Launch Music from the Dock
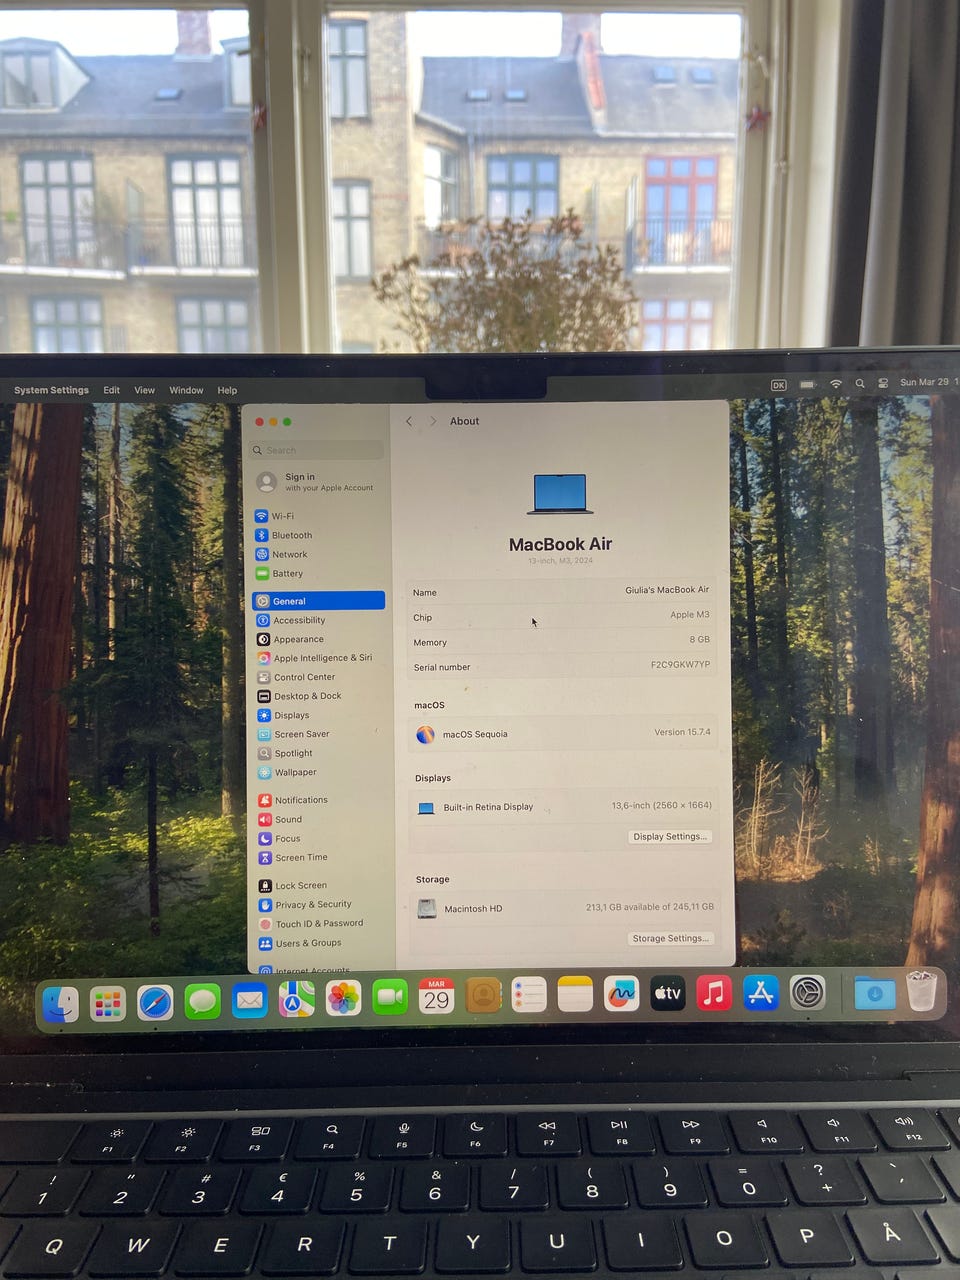The image size is (960, 1280). (714, 992)
